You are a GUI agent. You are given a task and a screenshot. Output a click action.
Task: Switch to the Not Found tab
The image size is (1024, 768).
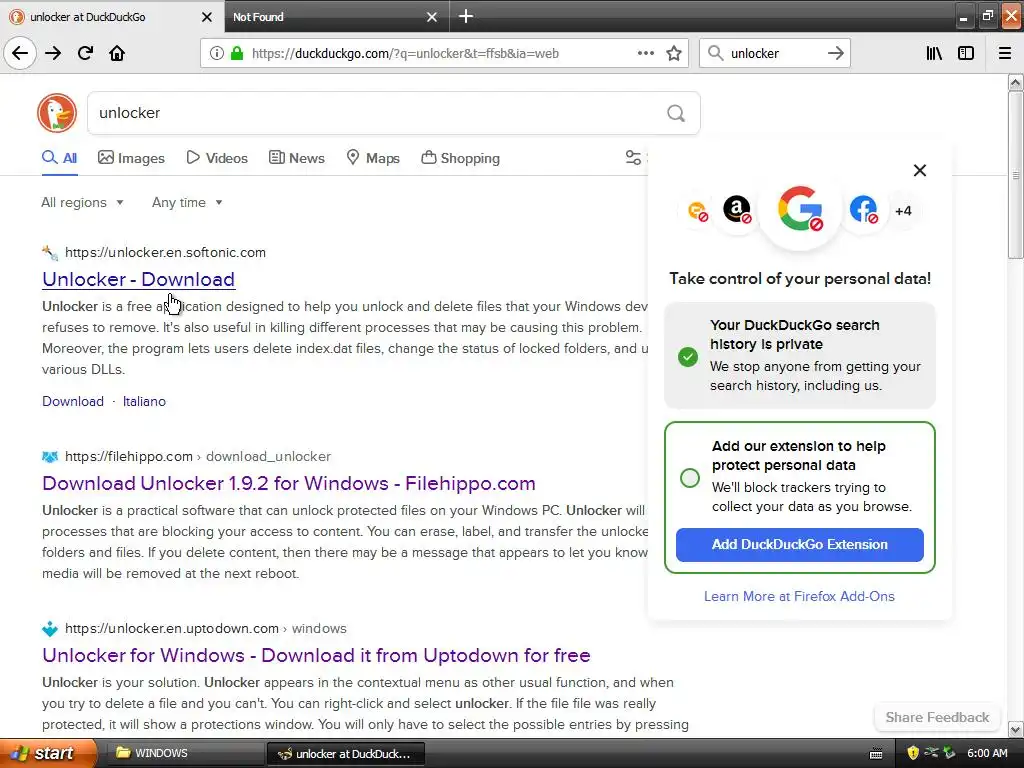(337, 17)
